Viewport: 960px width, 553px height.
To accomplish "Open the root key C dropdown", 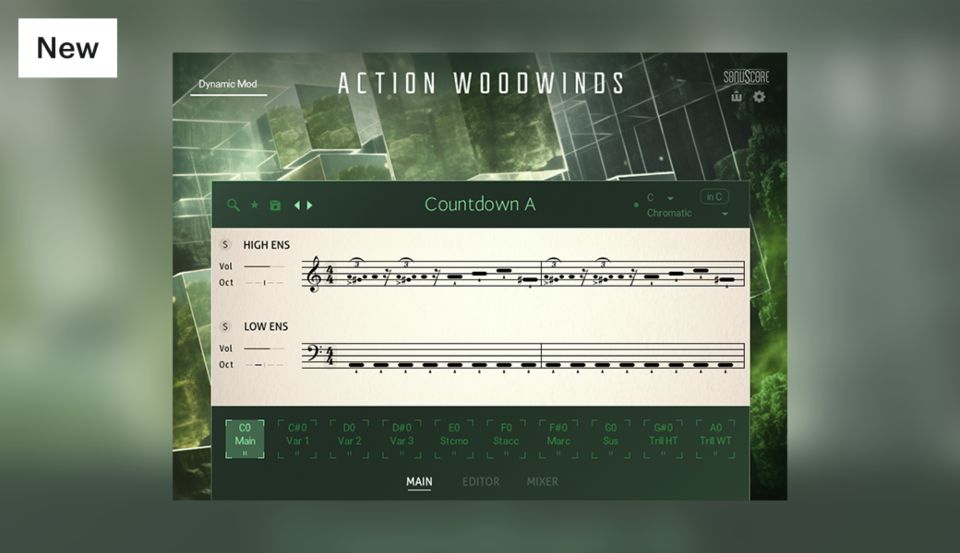I will (x=661, y=198).
